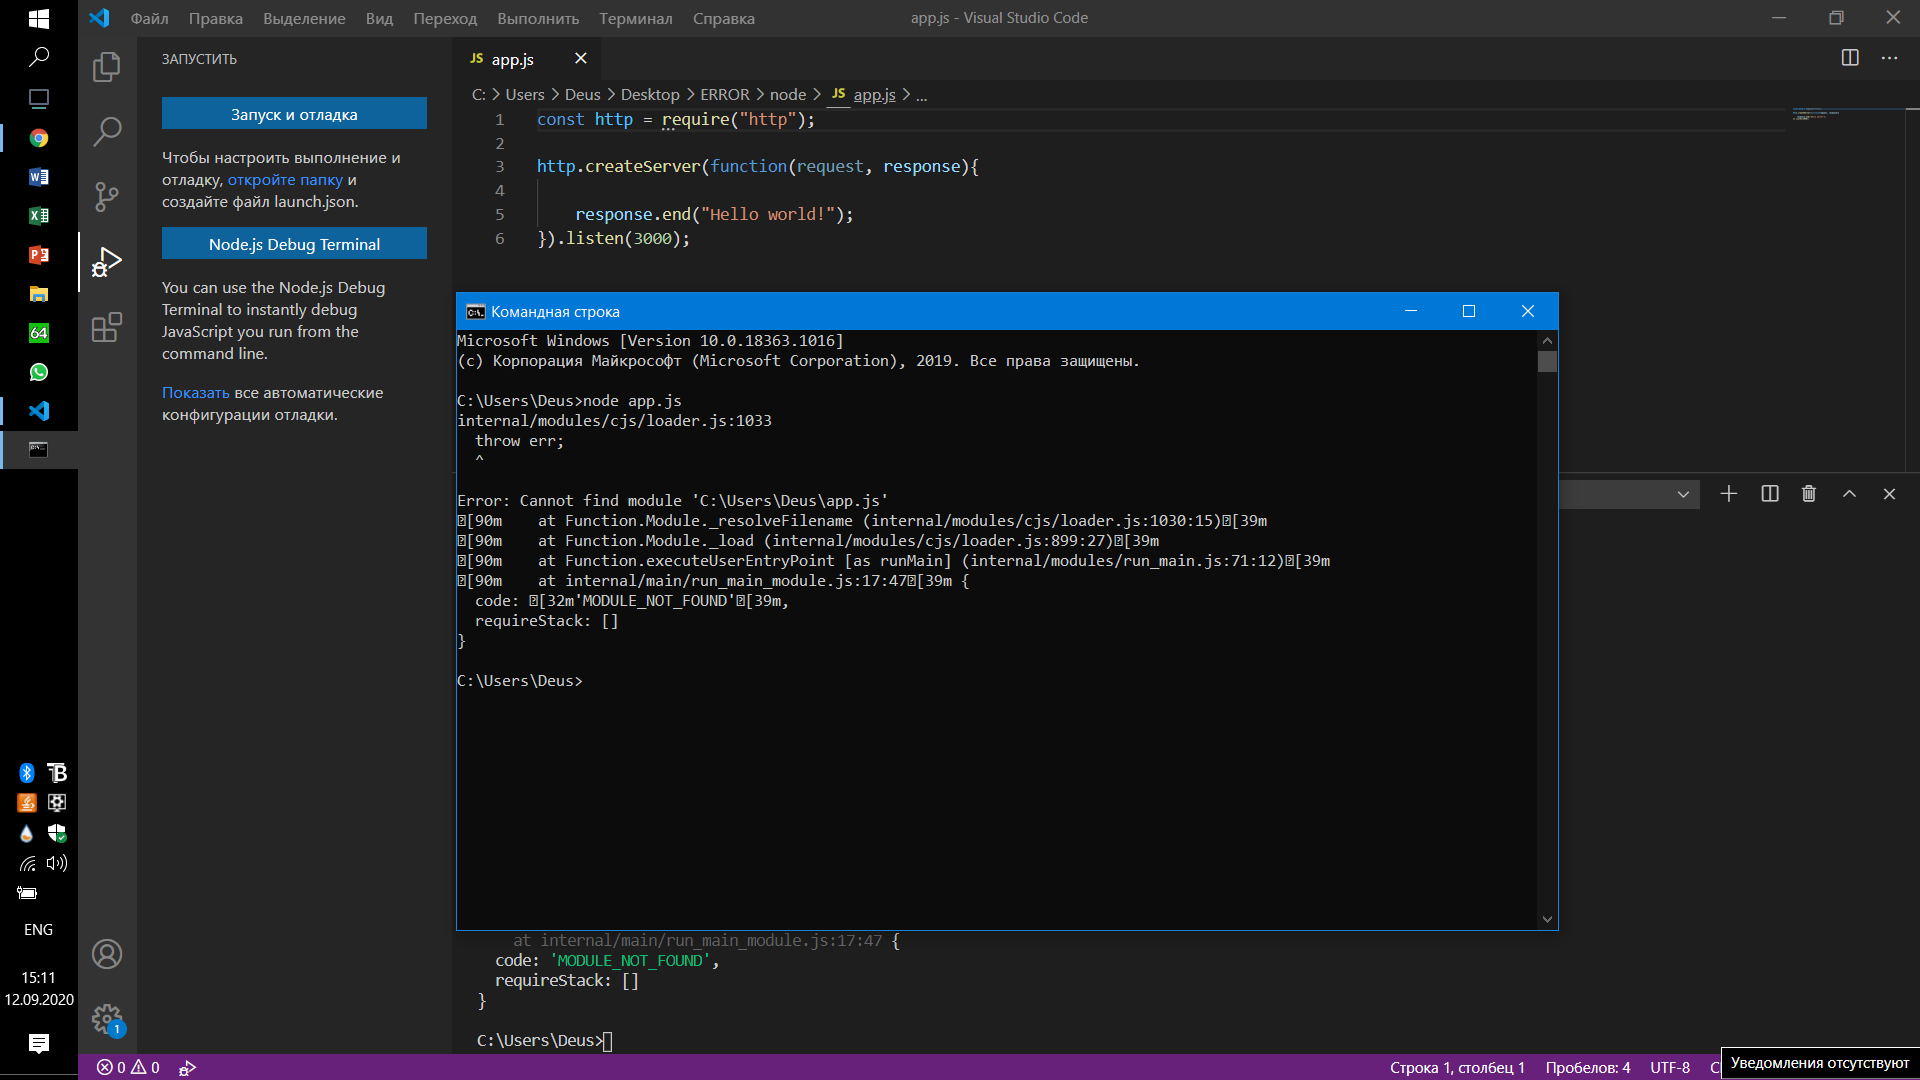Open the Терминал menu
This screenshot has height=1080, width=1920.
(636, 18)
